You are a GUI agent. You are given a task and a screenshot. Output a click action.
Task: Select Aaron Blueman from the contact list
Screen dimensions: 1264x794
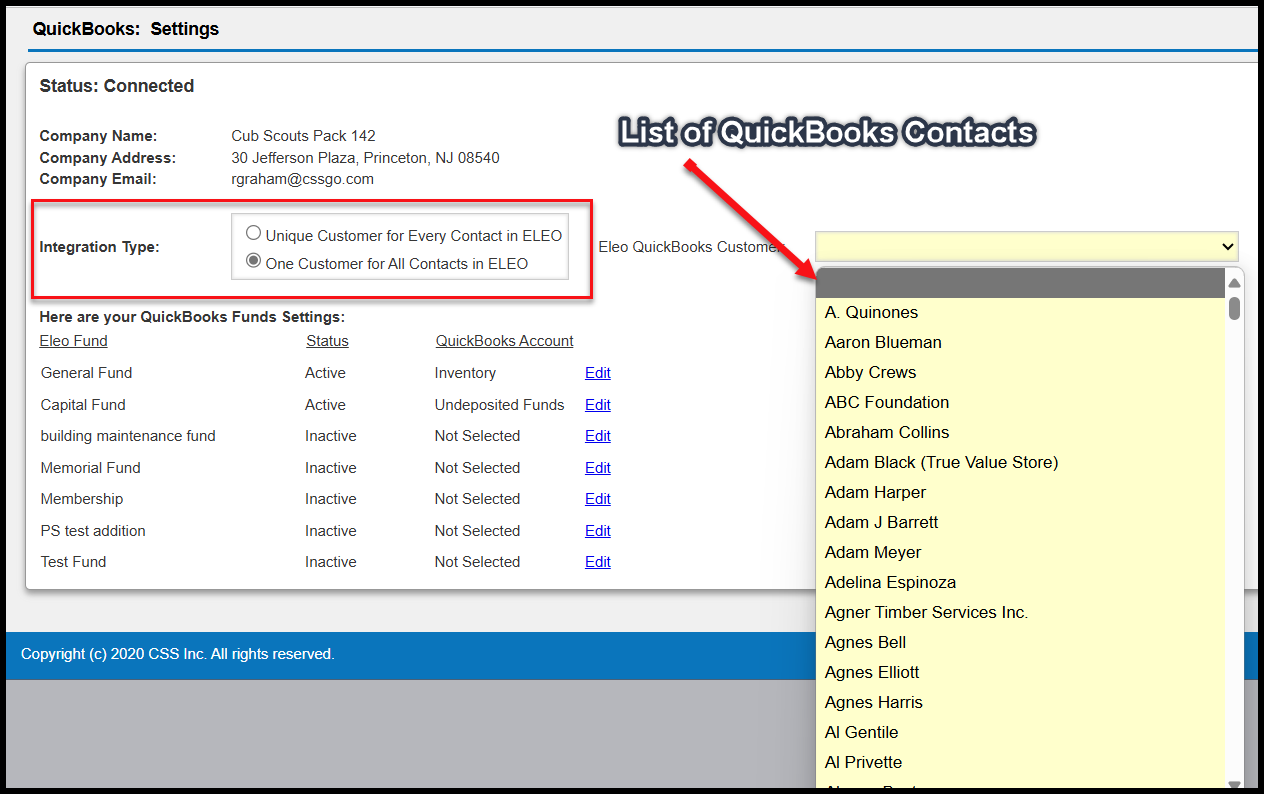[x=1020, y=343]
